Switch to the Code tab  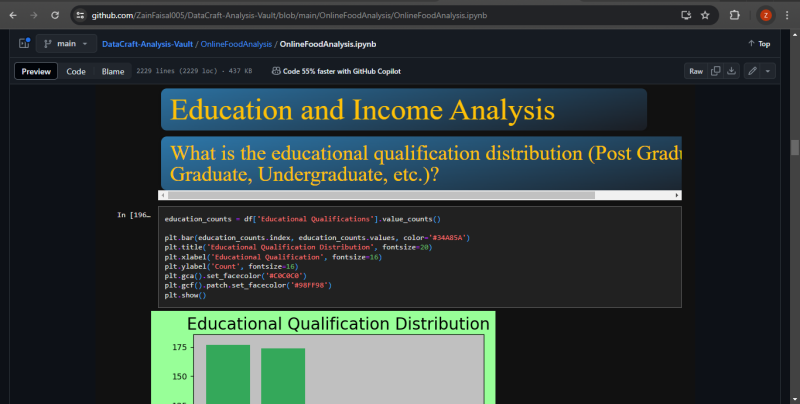[76, 71]
